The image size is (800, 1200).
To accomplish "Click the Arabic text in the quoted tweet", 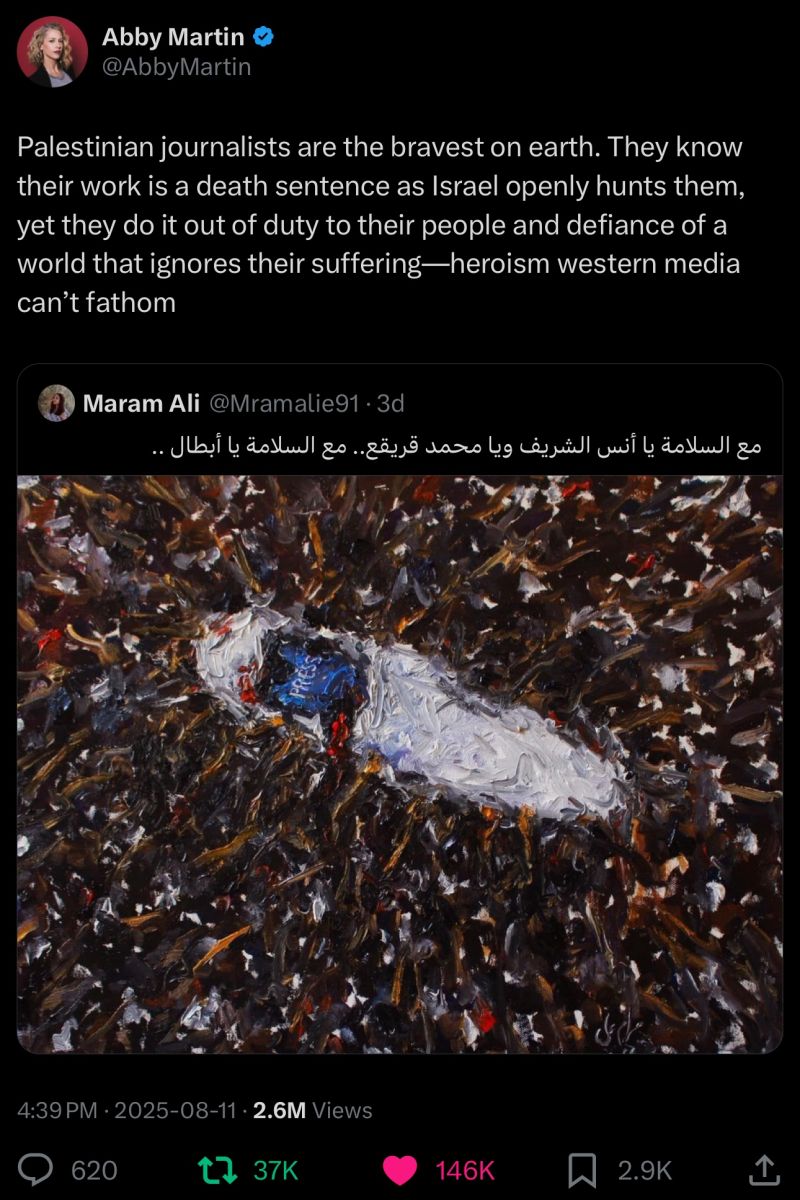I will pos(457,446).
